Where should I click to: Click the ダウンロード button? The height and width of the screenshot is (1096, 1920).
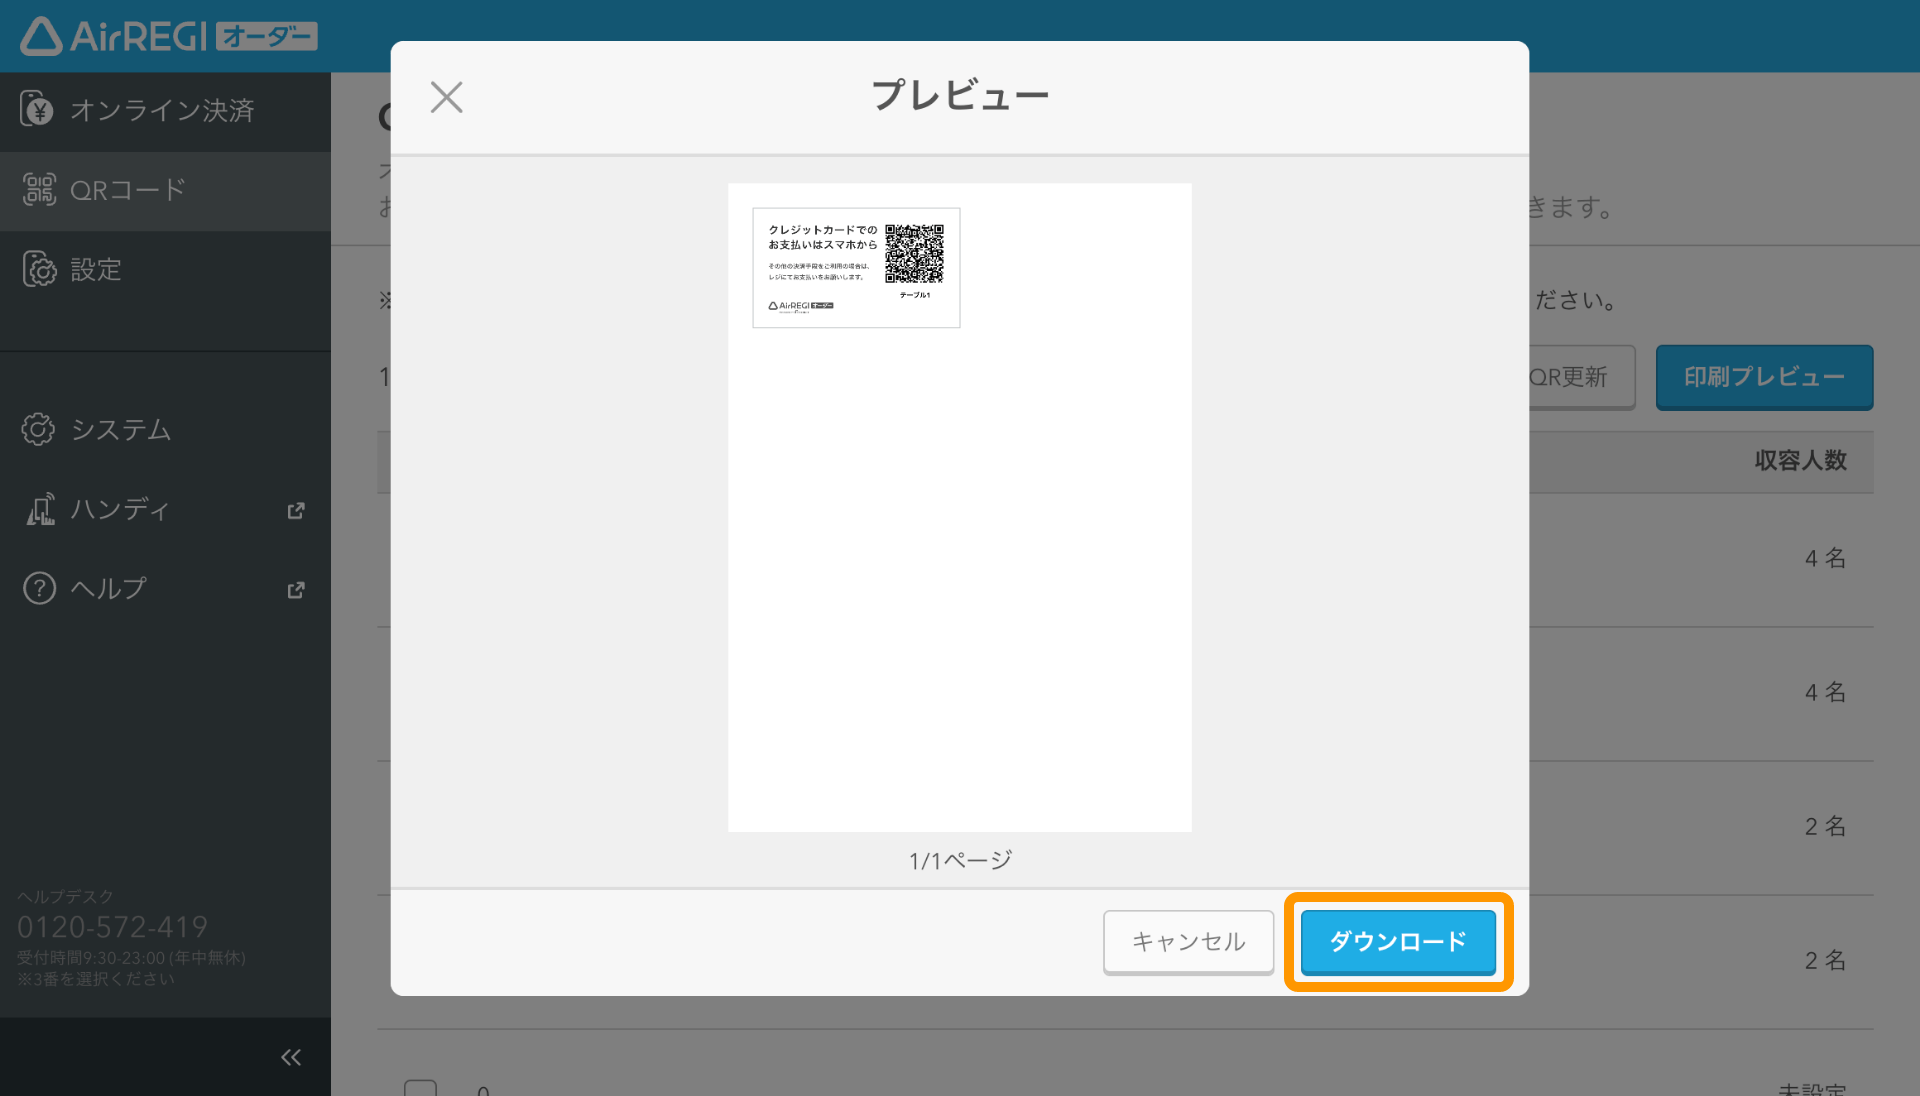point(1398,941)
